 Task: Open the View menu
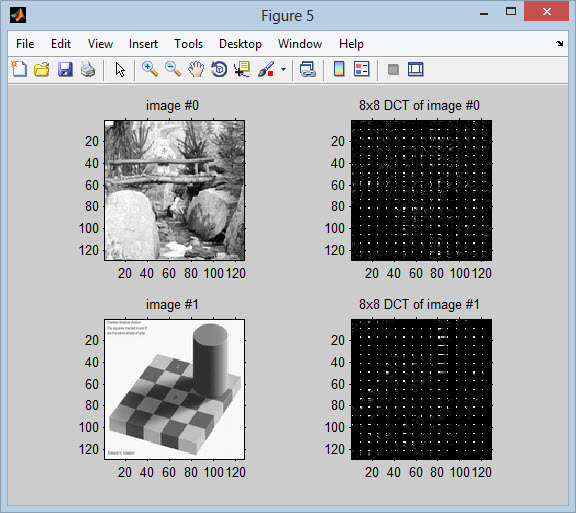(100, 44)
